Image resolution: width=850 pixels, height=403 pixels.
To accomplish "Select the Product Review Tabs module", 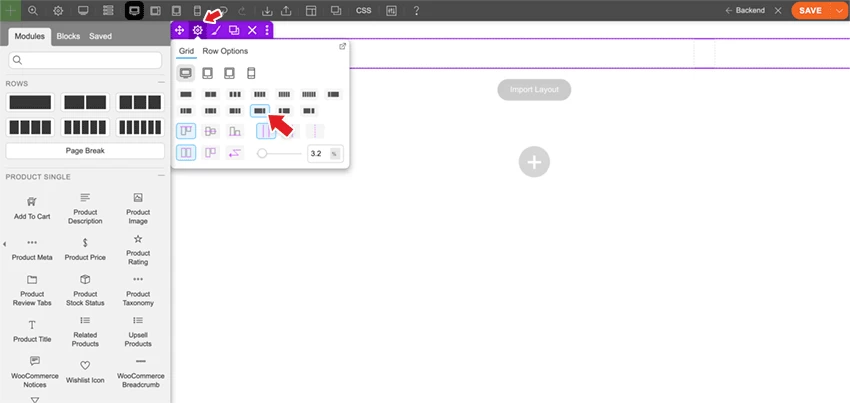I will pos(32,291).
